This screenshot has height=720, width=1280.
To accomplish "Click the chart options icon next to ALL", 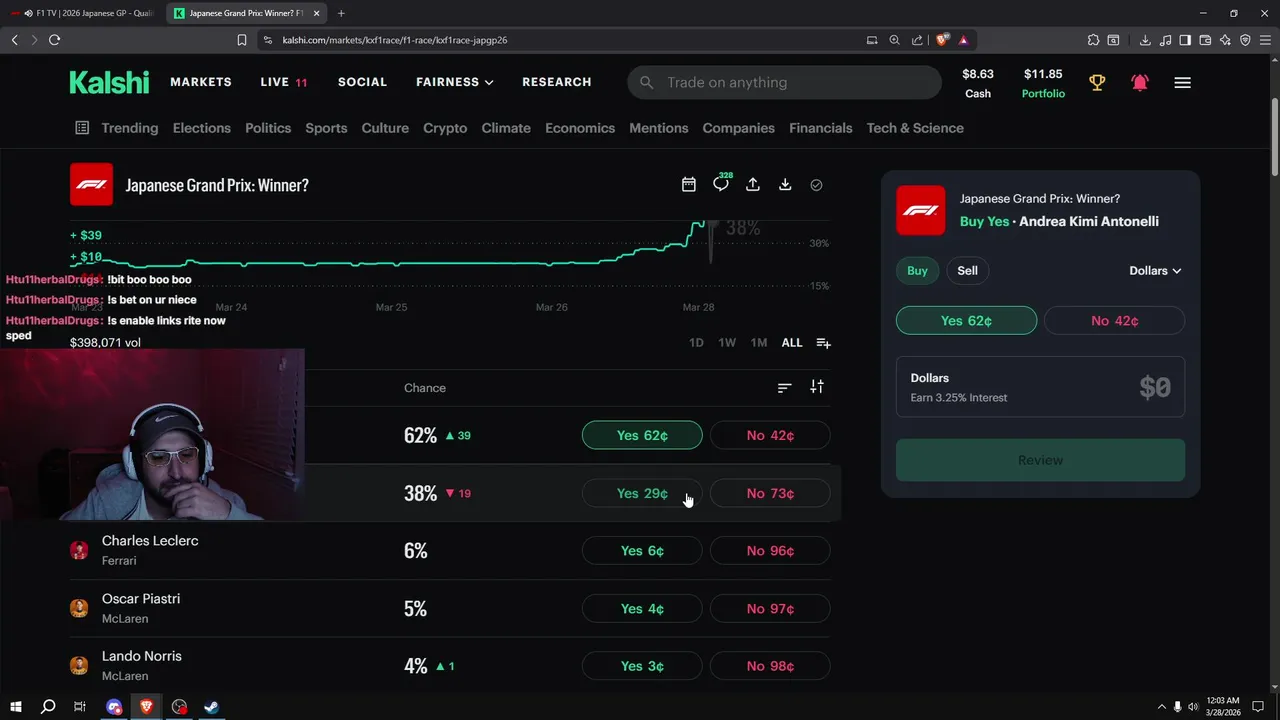I will click(823, 343).
